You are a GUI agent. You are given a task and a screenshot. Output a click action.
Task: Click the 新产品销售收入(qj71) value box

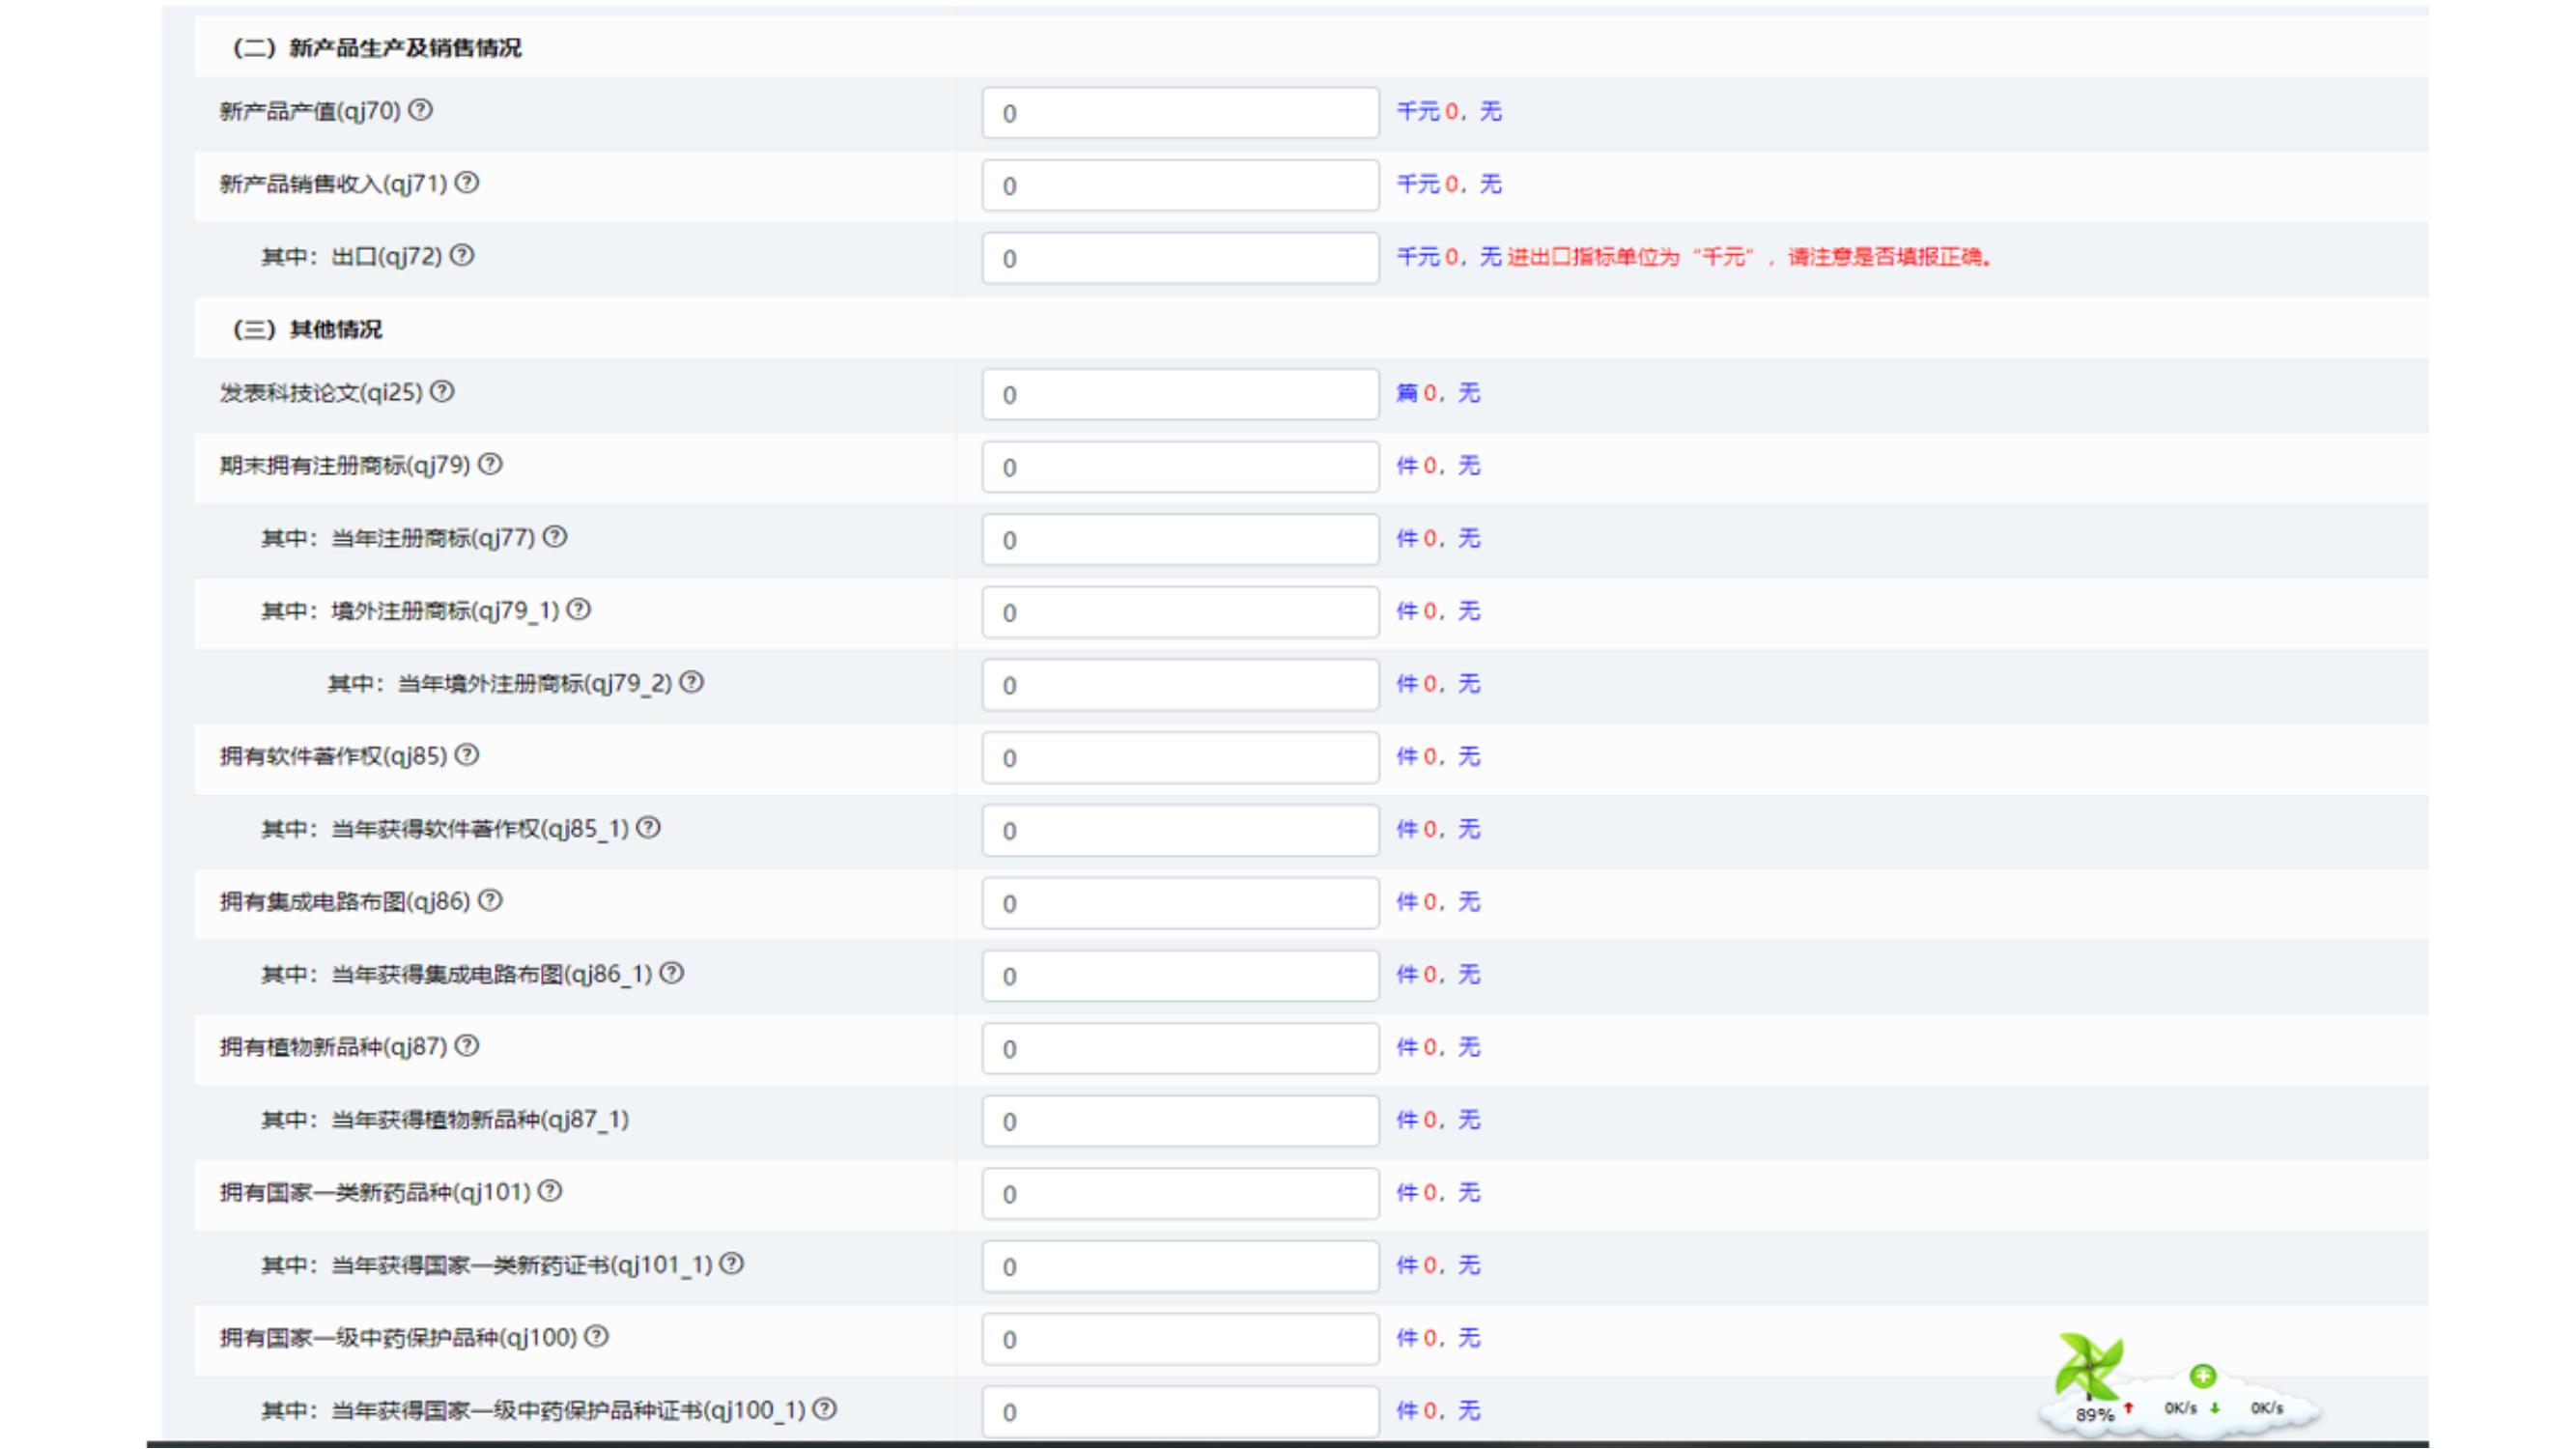pos(1180,186)
